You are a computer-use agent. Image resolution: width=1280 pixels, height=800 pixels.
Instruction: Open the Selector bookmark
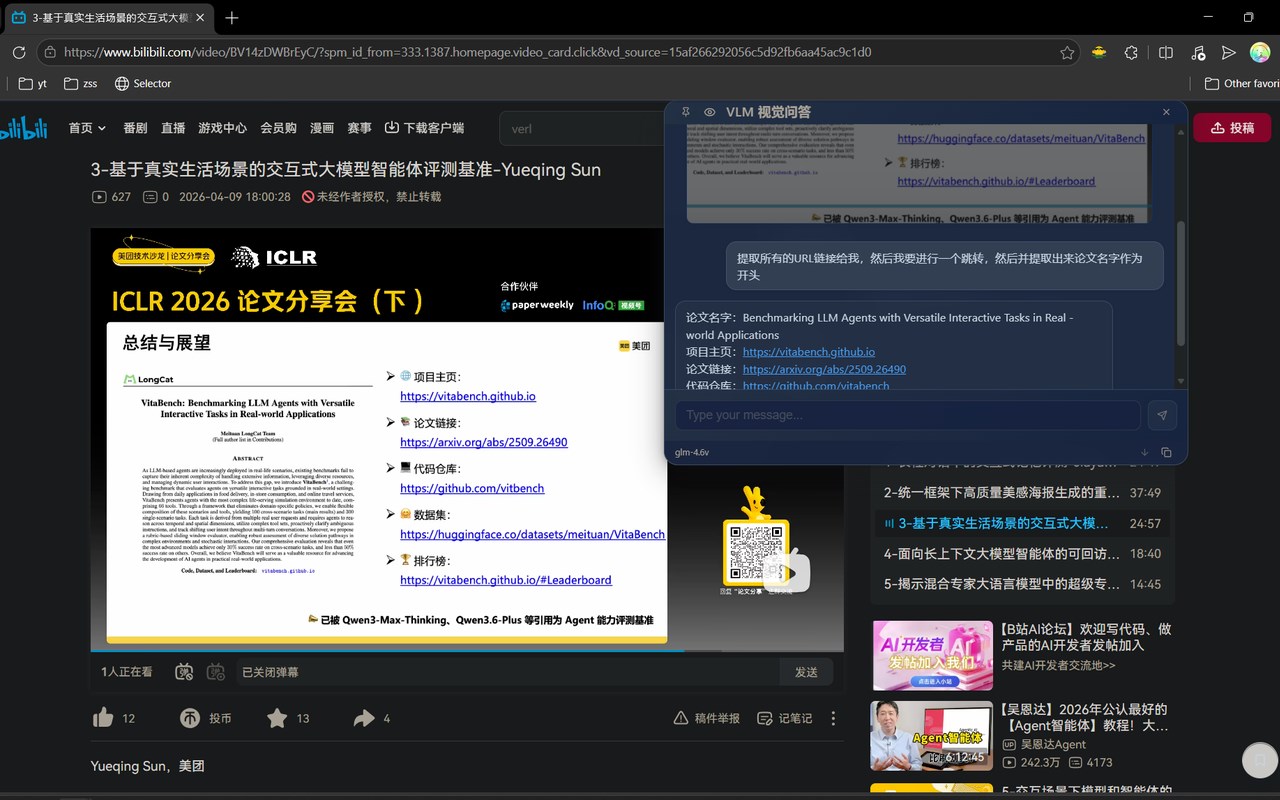143,84
